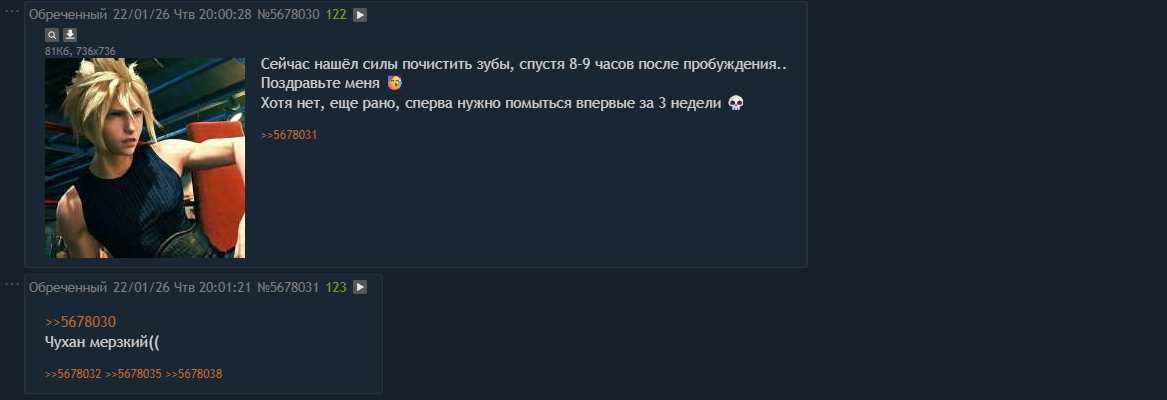Open reply link >>5678032

click(73, 374)
